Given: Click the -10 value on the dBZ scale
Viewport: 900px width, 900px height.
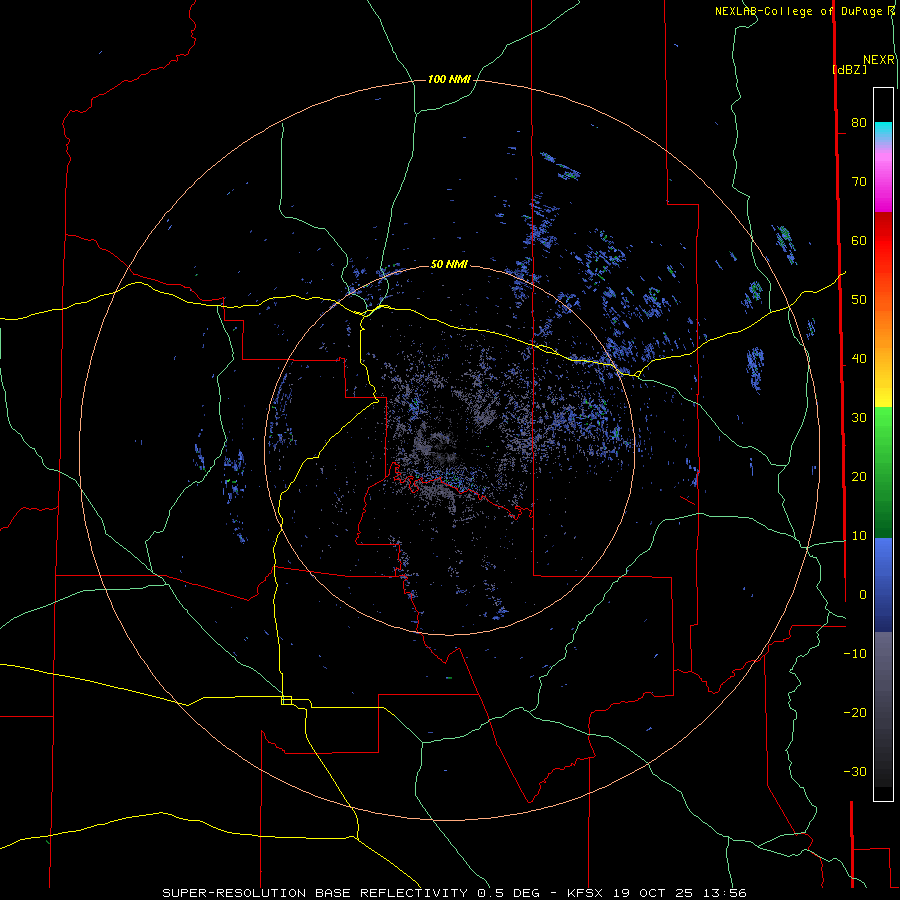Looking at the screenshot, I should coord(855,653).
